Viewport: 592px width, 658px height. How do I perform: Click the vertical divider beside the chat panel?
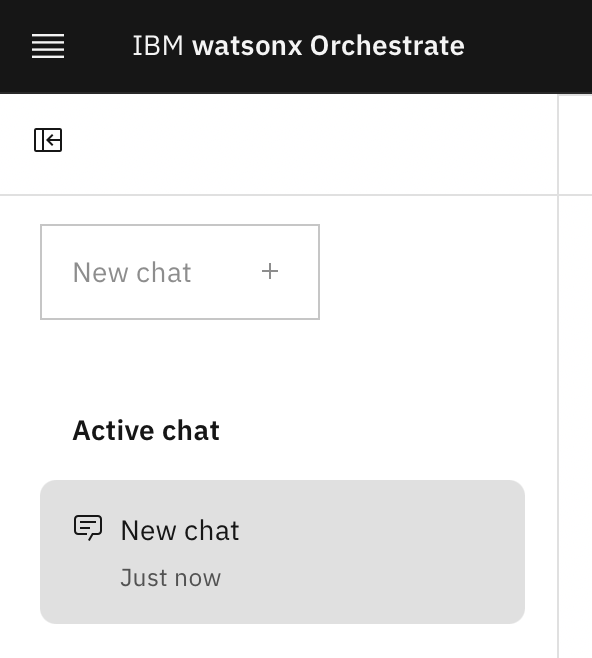tap(558, 378)
